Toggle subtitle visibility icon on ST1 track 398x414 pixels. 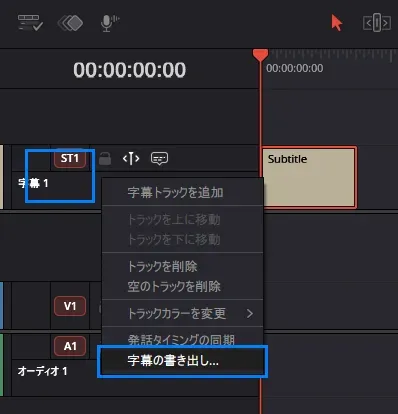[x=159, y=158]
